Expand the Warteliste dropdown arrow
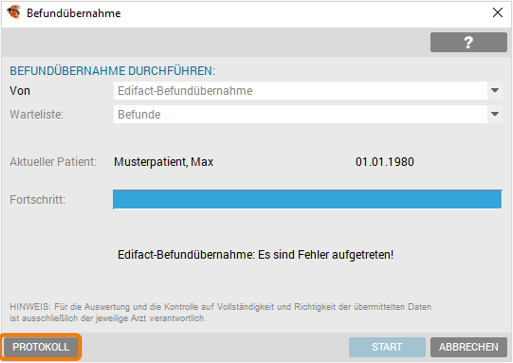 point(495,114)
